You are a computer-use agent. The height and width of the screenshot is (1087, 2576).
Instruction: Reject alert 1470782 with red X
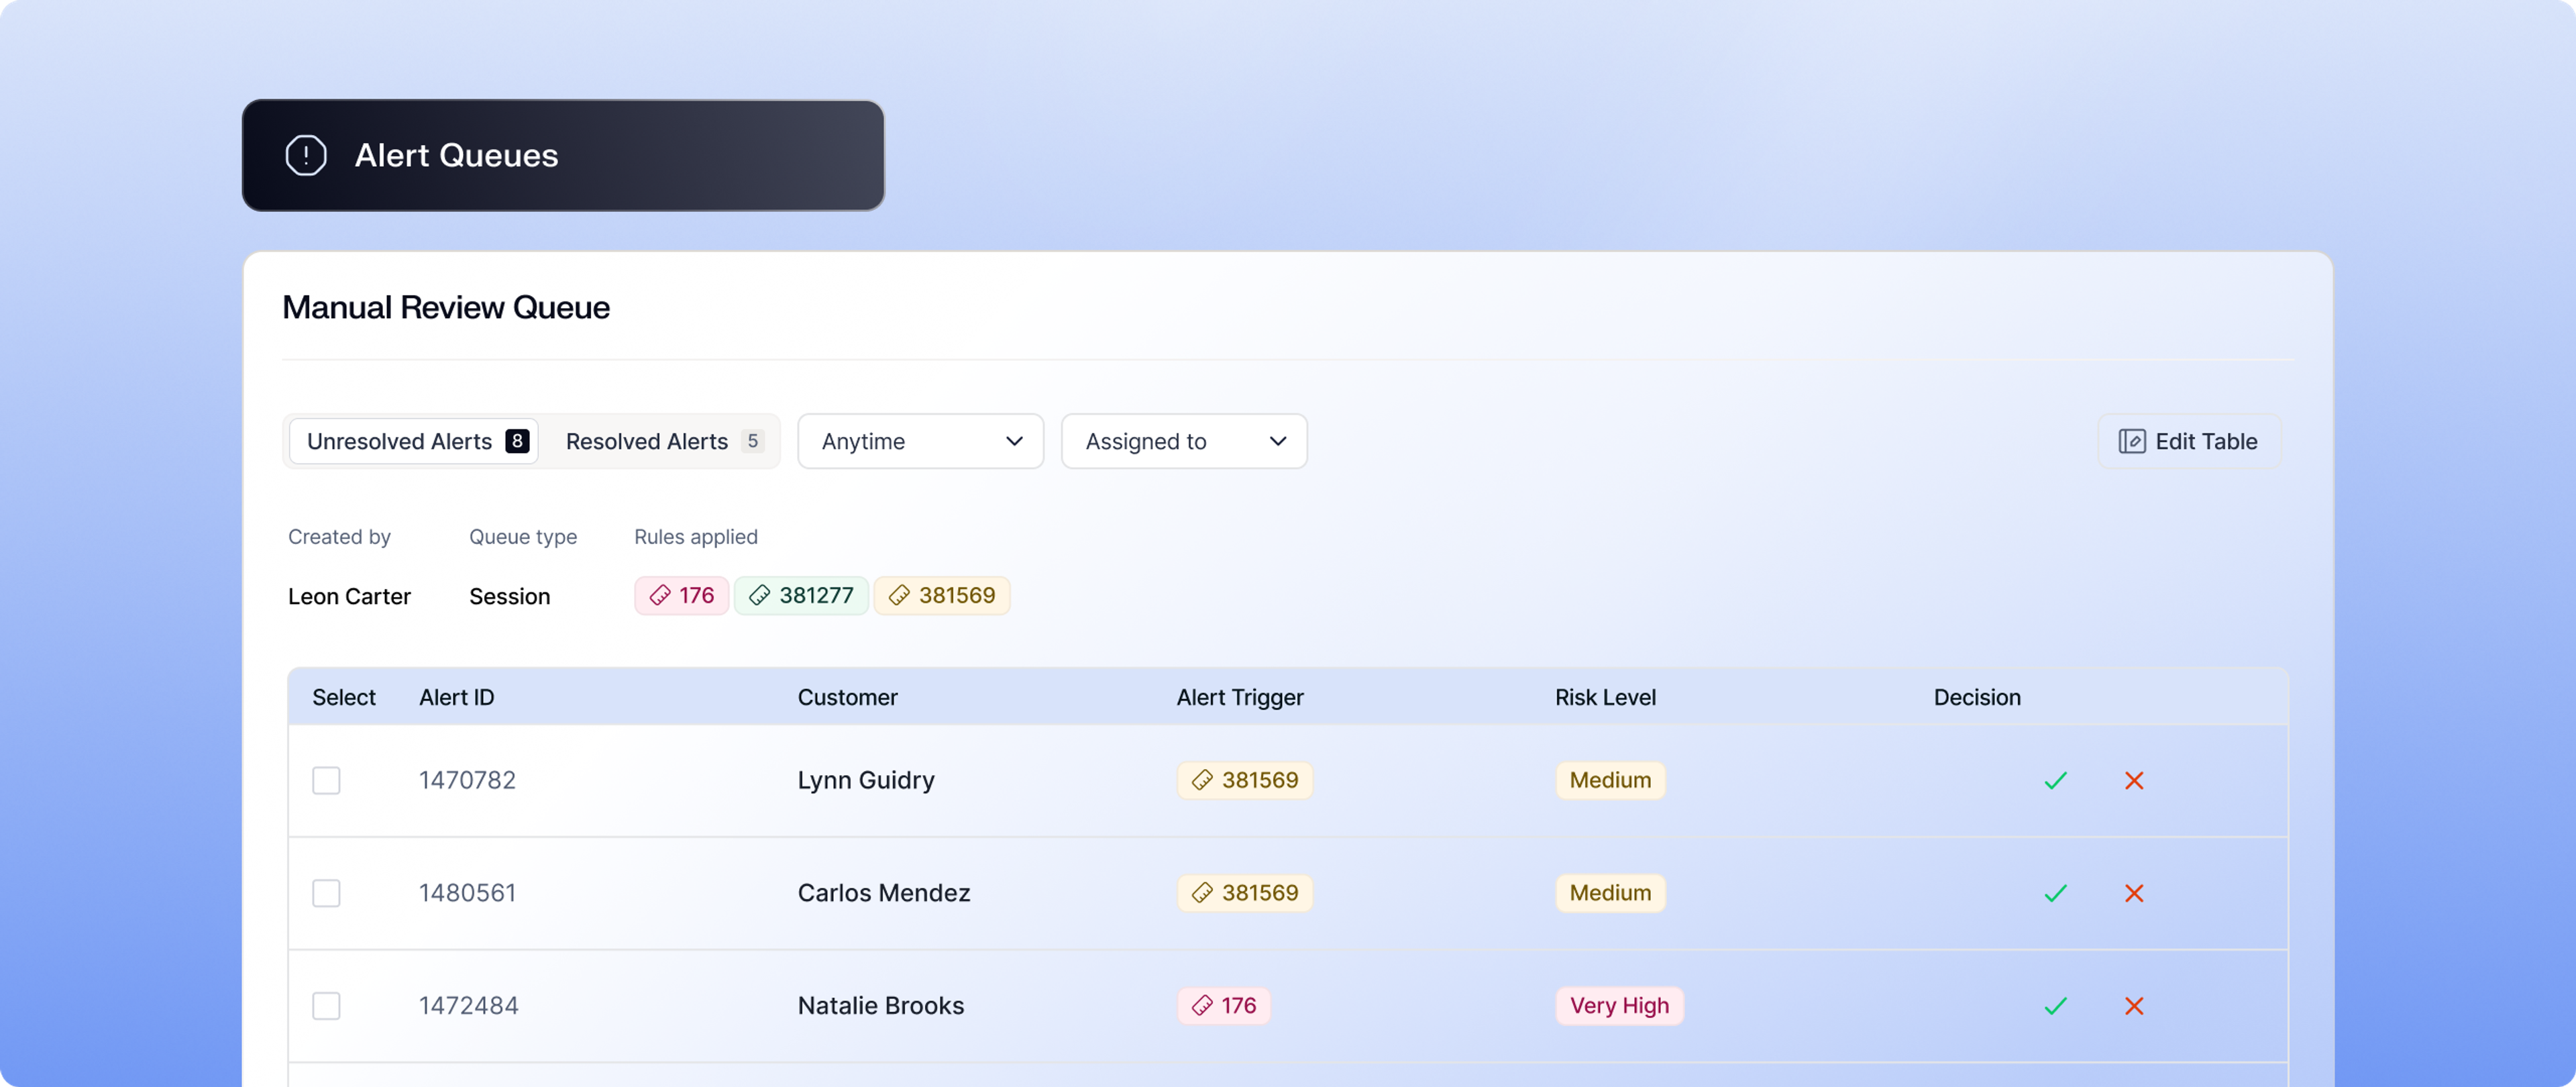pyautogui.click(x=2134, y=780)
